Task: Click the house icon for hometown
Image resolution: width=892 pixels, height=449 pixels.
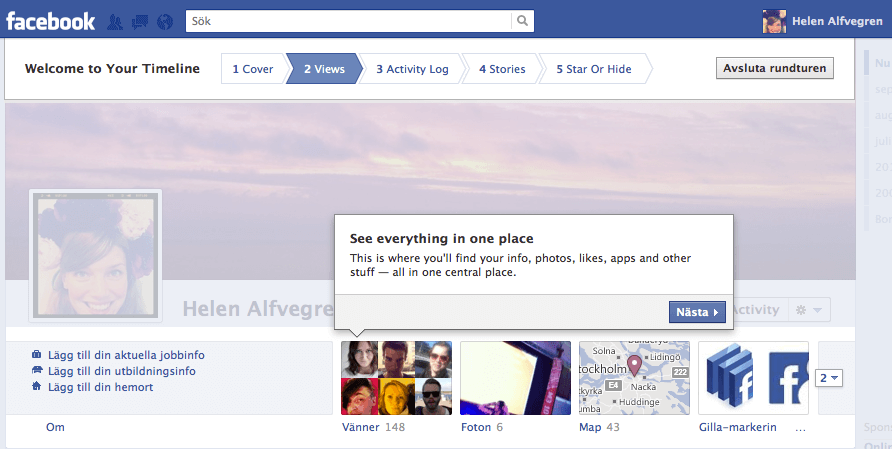Action: (37, 386)
